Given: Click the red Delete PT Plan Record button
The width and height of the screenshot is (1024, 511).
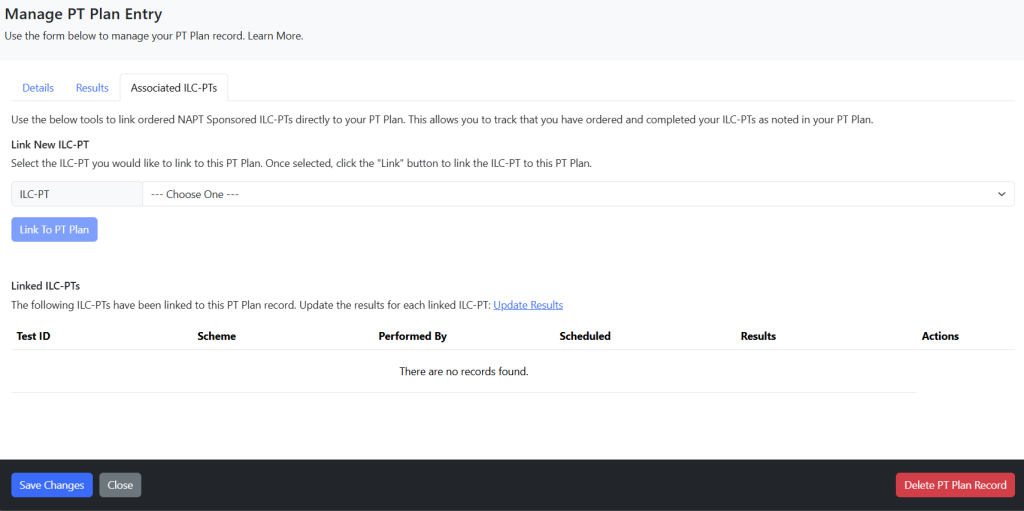Looking at the screenshot, I should (x=955, y=485).
